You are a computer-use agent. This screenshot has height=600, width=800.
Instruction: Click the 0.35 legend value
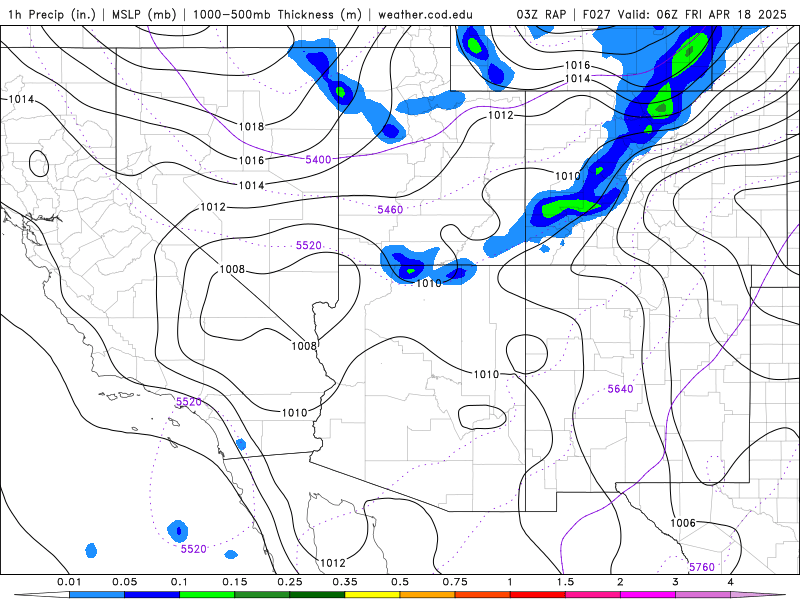[x=345, y=582]
